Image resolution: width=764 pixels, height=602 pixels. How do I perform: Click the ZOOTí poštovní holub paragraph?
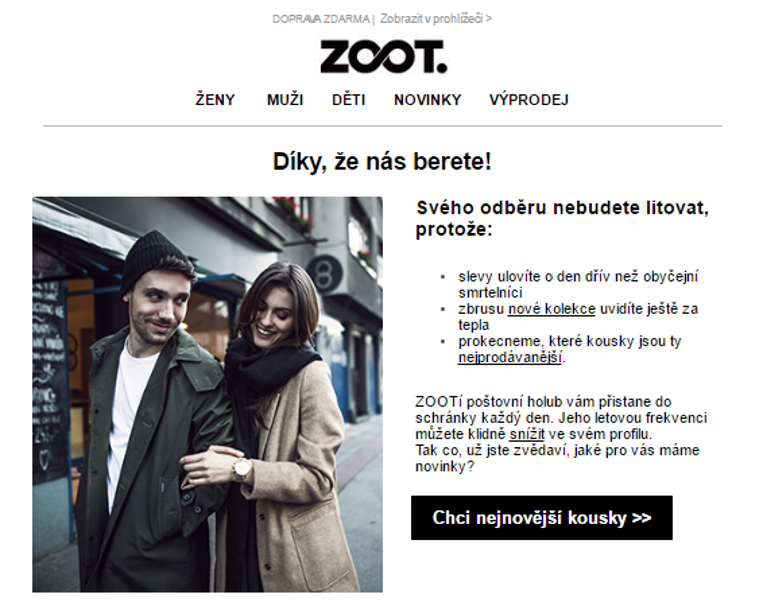561,434
